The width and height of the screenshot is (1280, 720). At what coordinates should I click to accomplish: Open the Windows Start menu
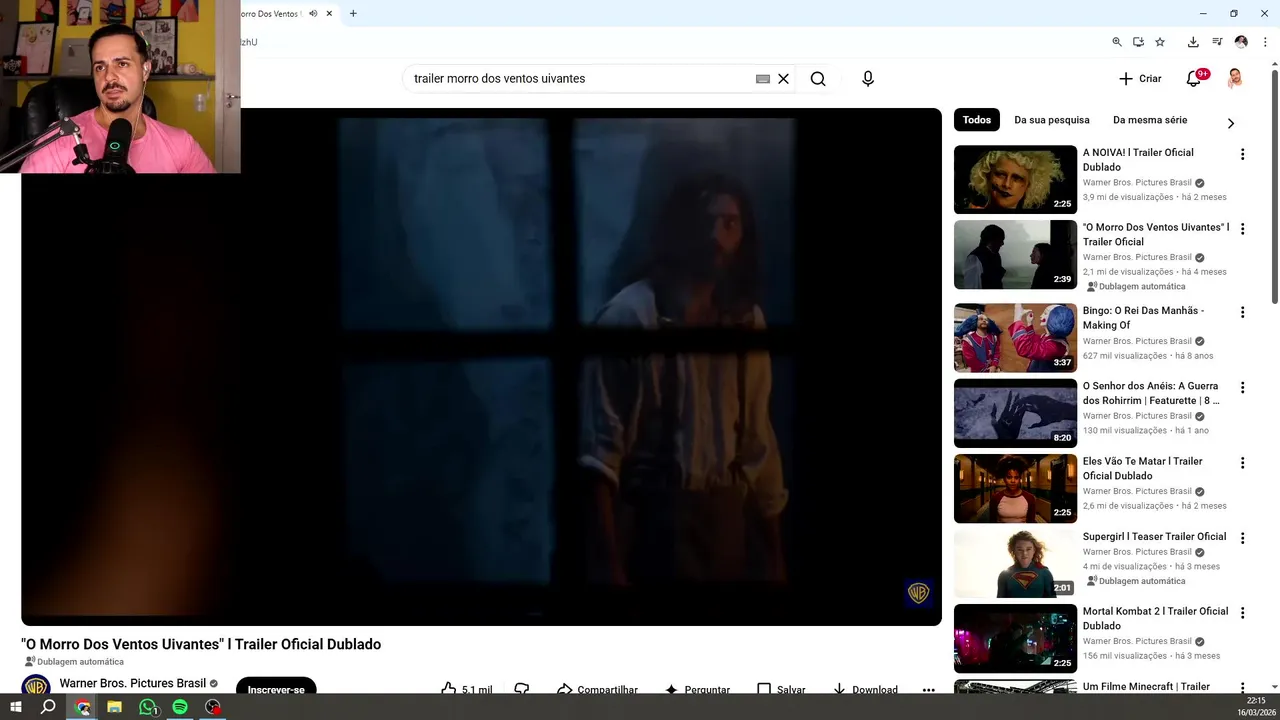16,707
